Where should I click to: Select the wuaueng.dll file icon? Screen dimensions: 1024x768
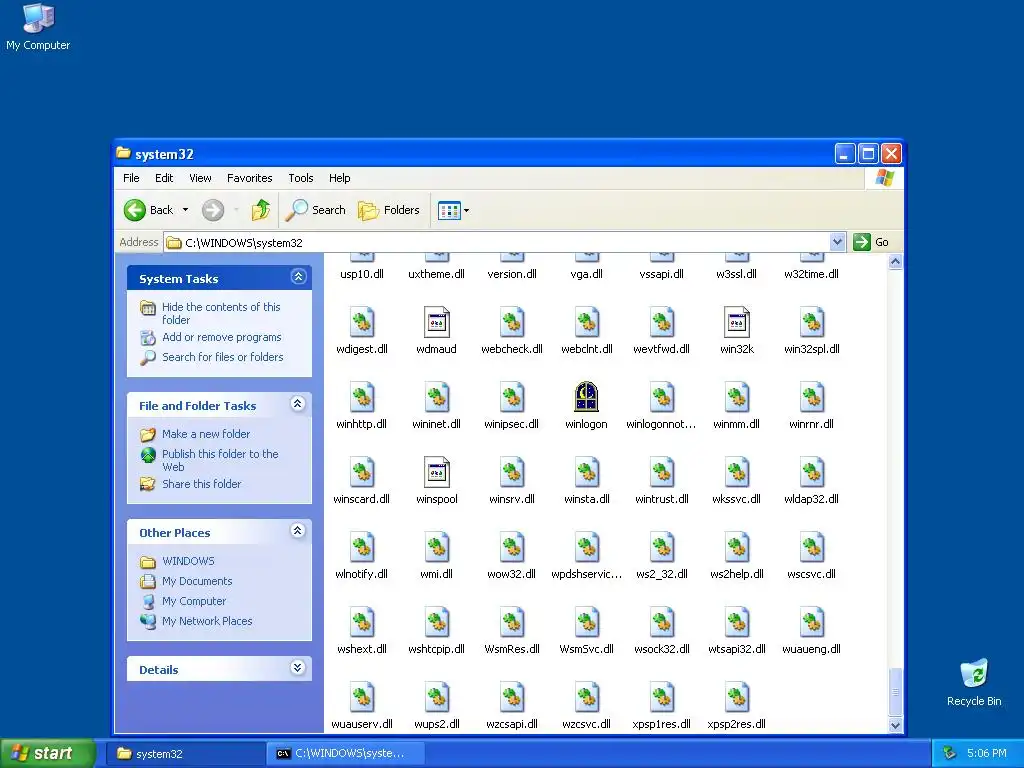pos(812,622)
